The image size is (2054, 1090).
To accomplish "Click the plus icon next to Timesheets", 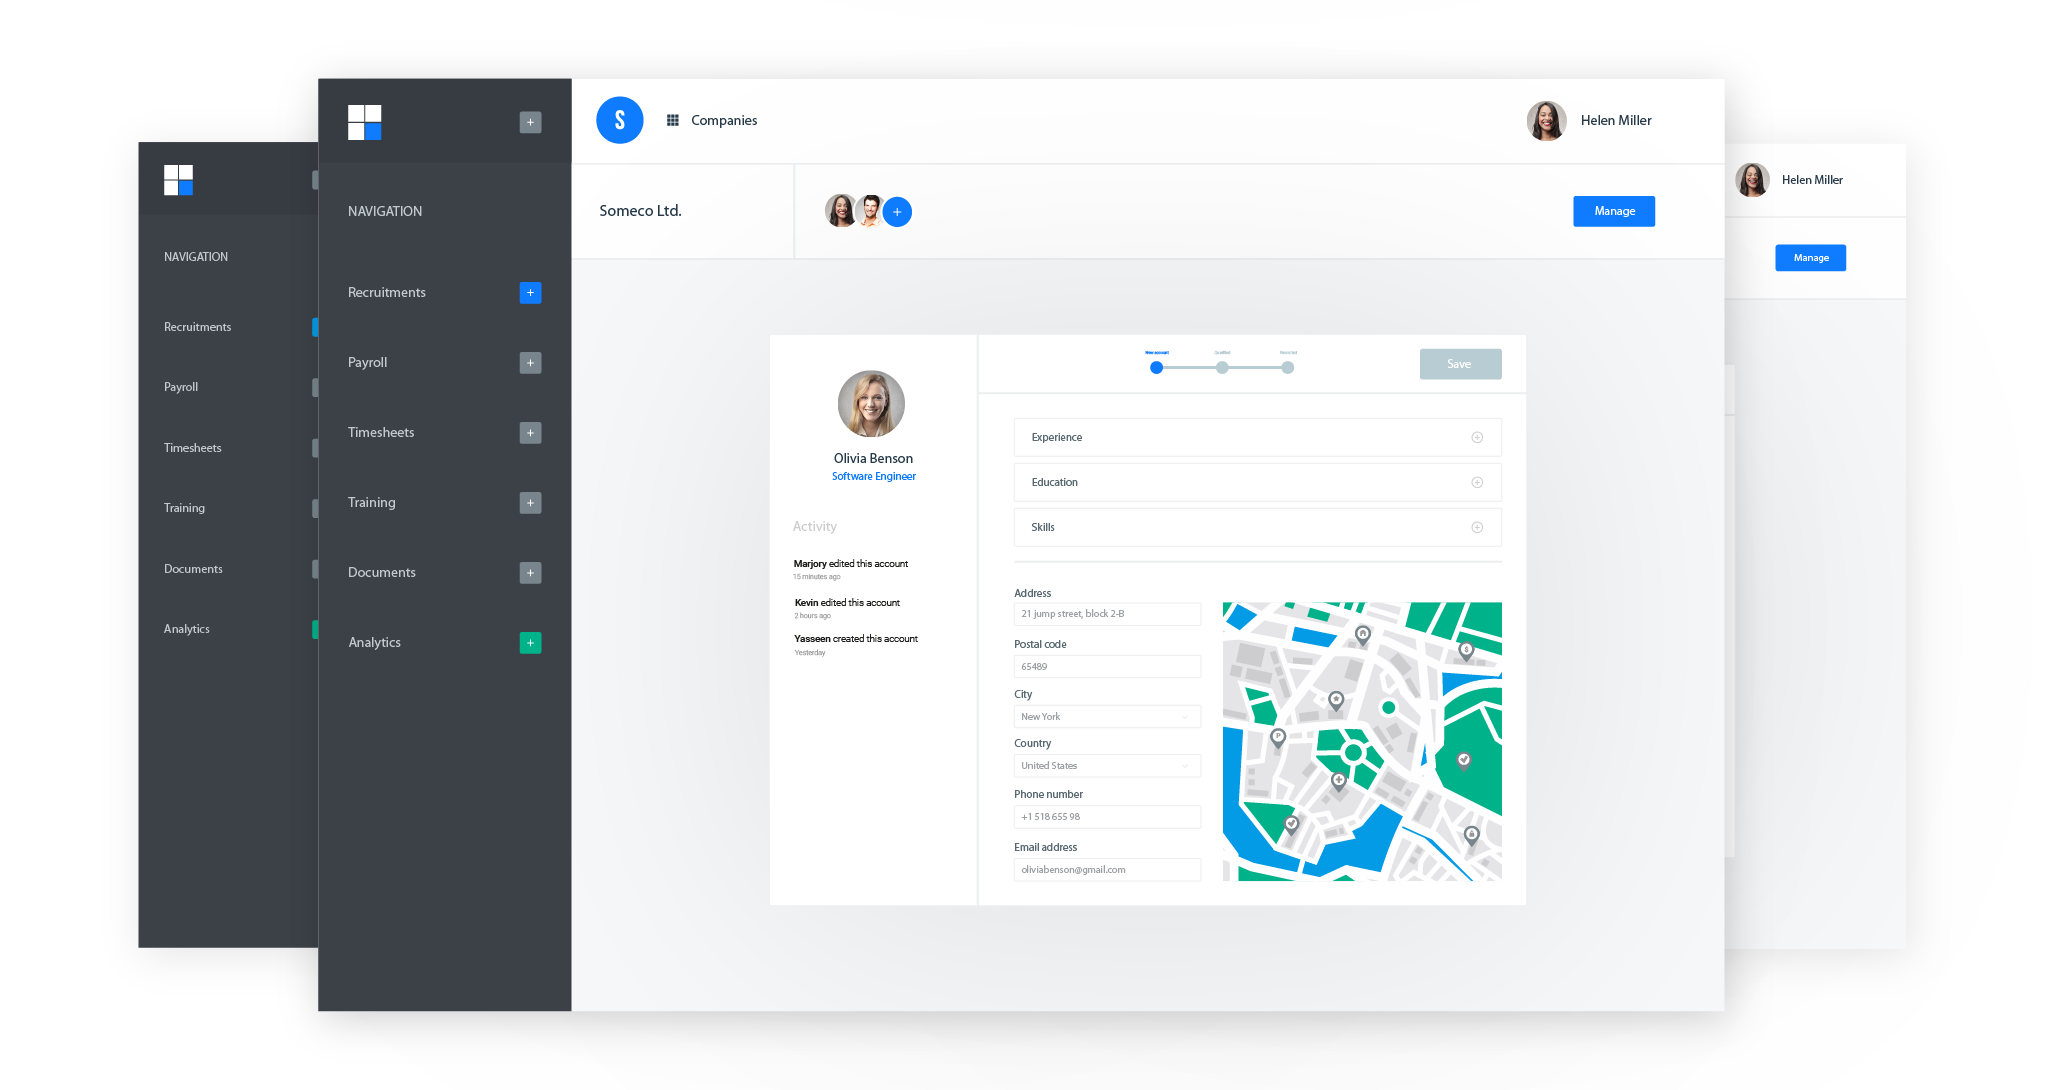I will click(x=530, y=433).
